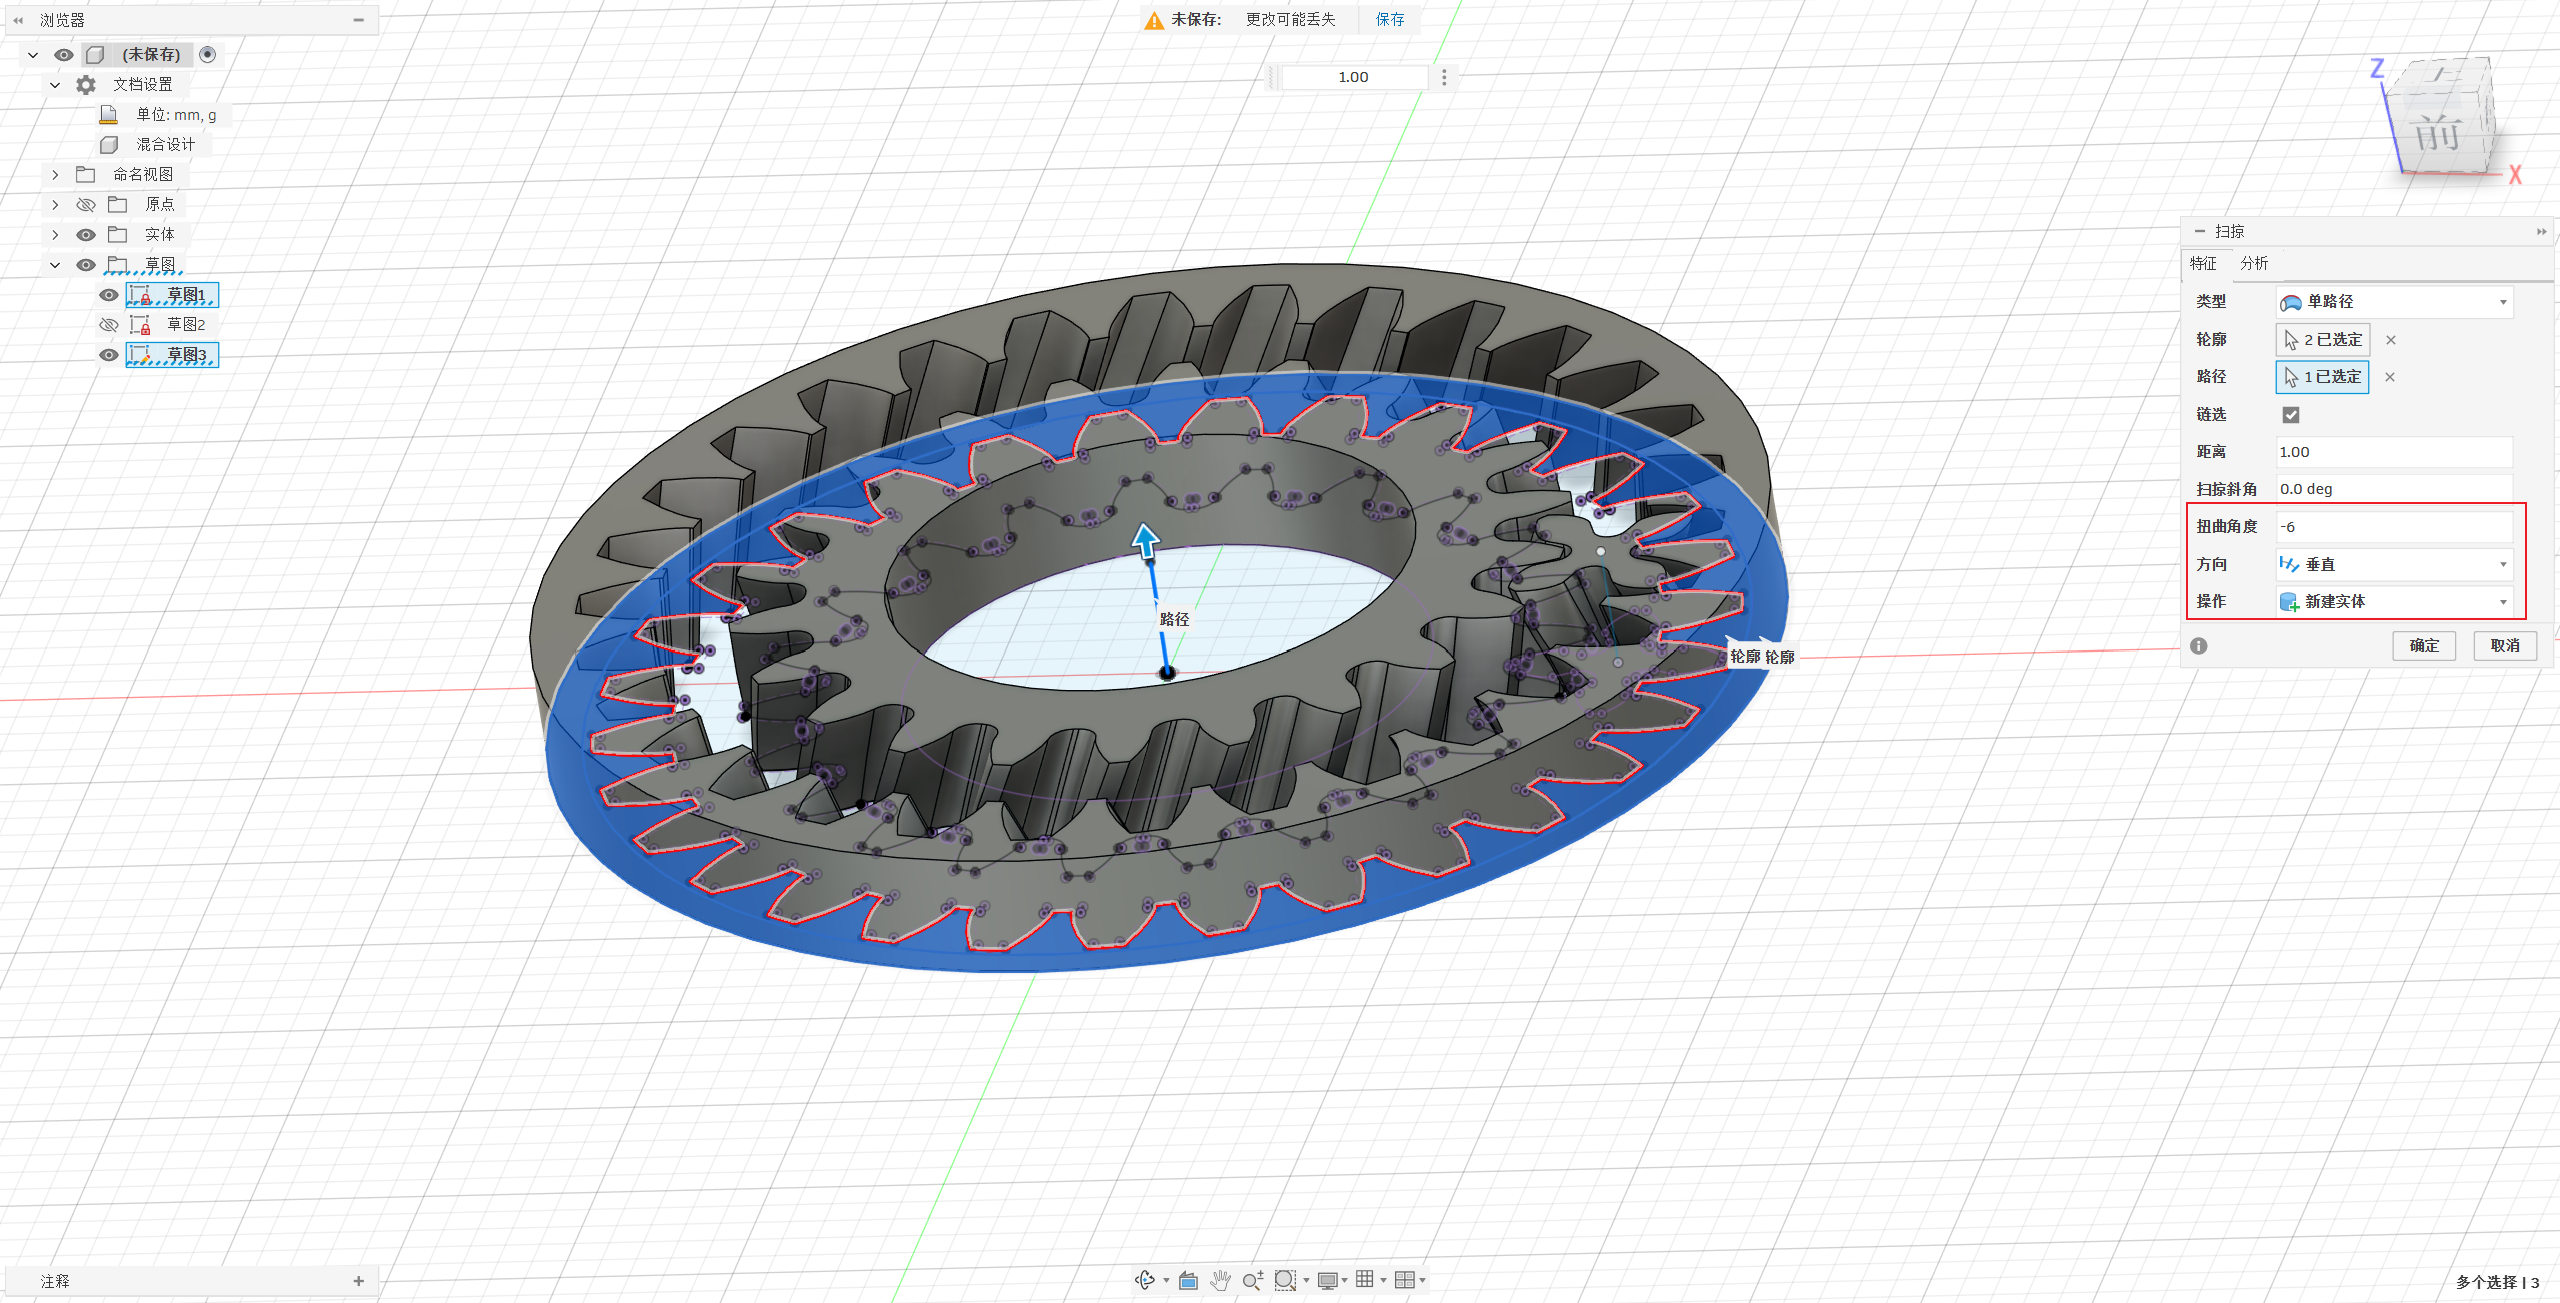Click 确定 to confirm sweep
This screenshot has height=1303, width=2560.
click(x=2424, y=646)
